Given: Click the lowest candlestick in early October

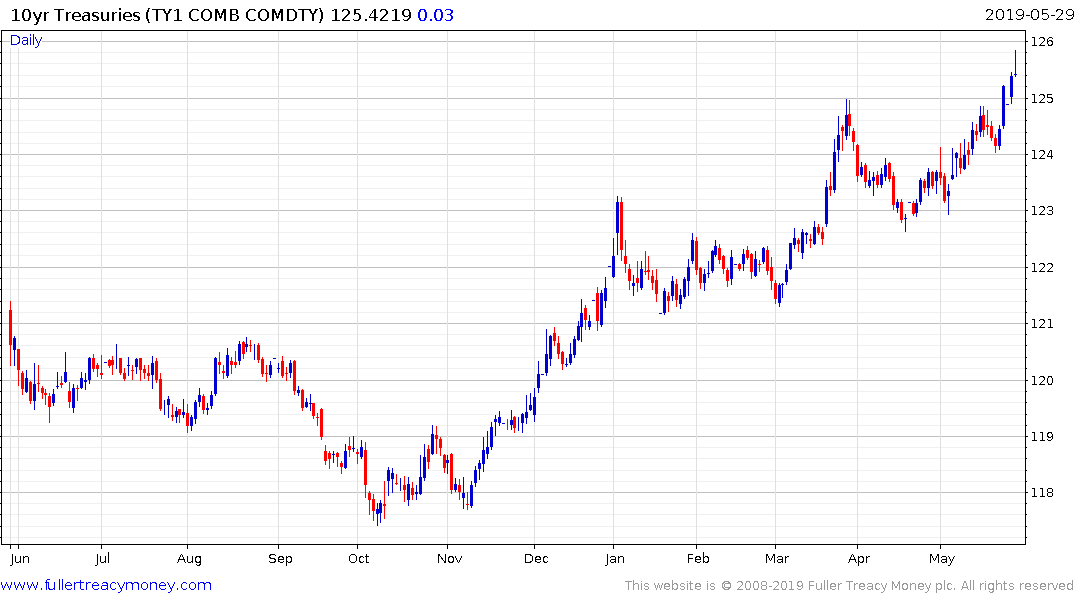Looking at the screenshot, I should pos(377,512).
